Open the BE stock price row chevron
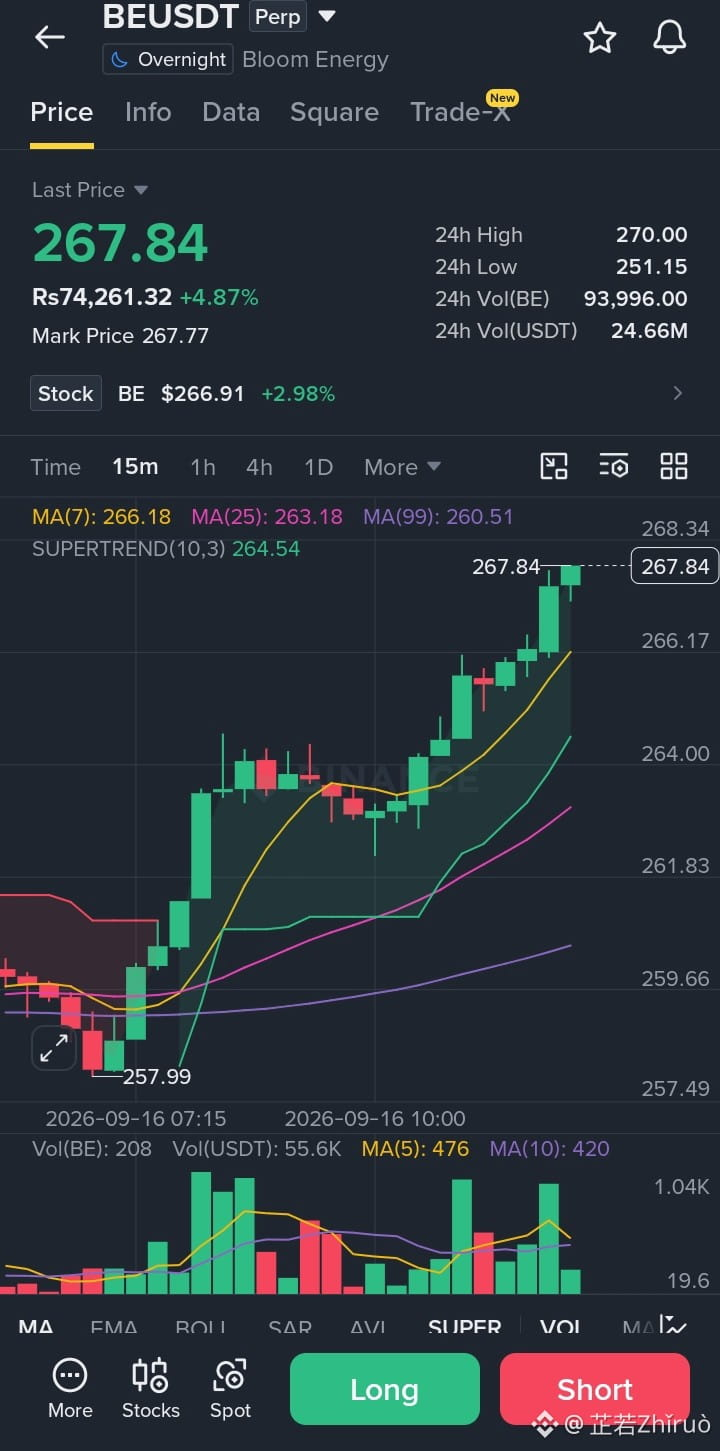 pos(678,393)
